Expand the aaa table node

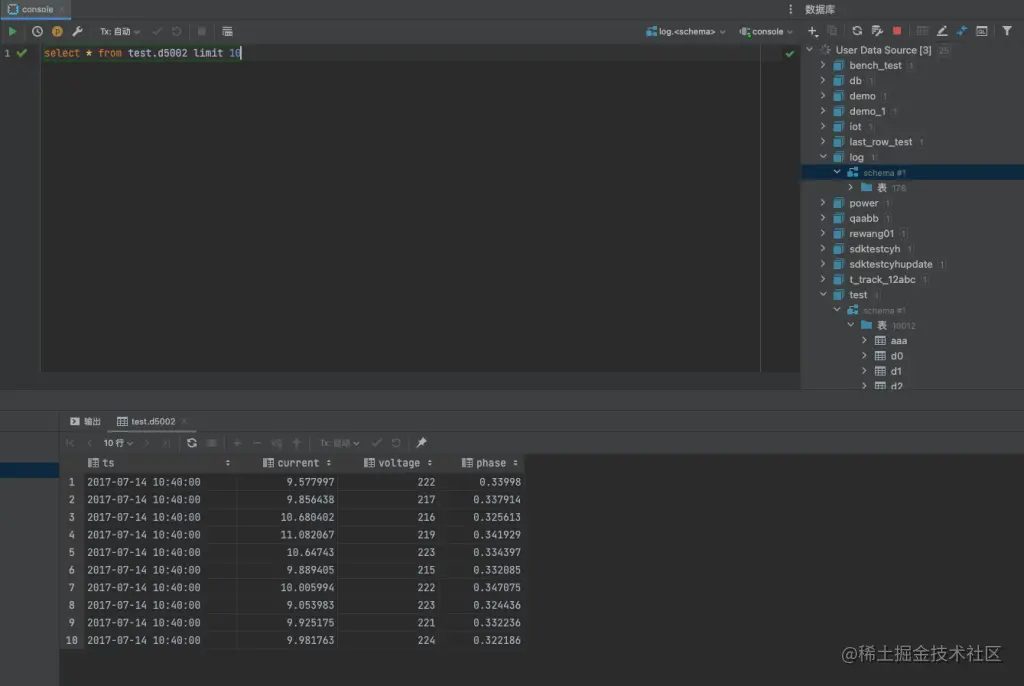[x=866, y=340]
